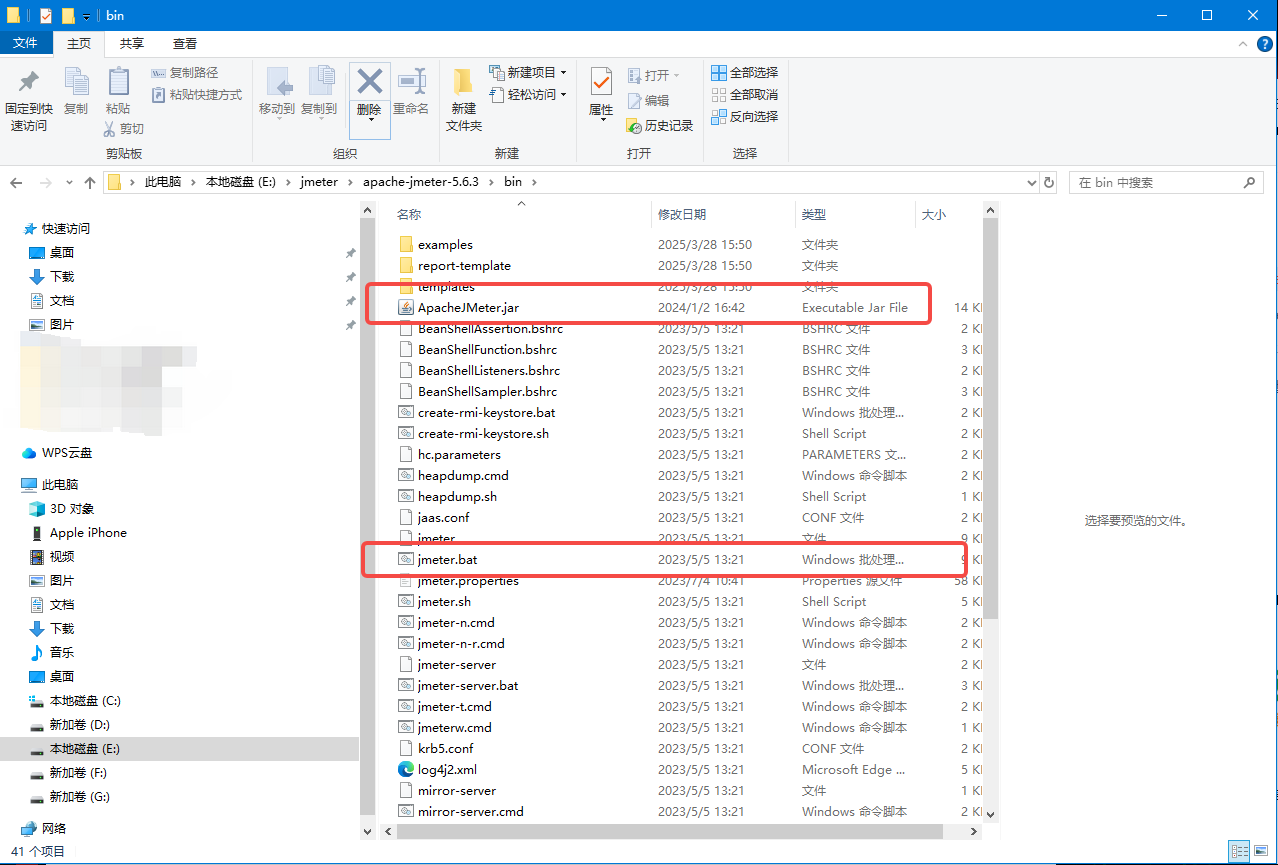Click the red X Delete icon
This screenshot has height=865, width=1278.
pyautogui.click(x=370, y=81)
